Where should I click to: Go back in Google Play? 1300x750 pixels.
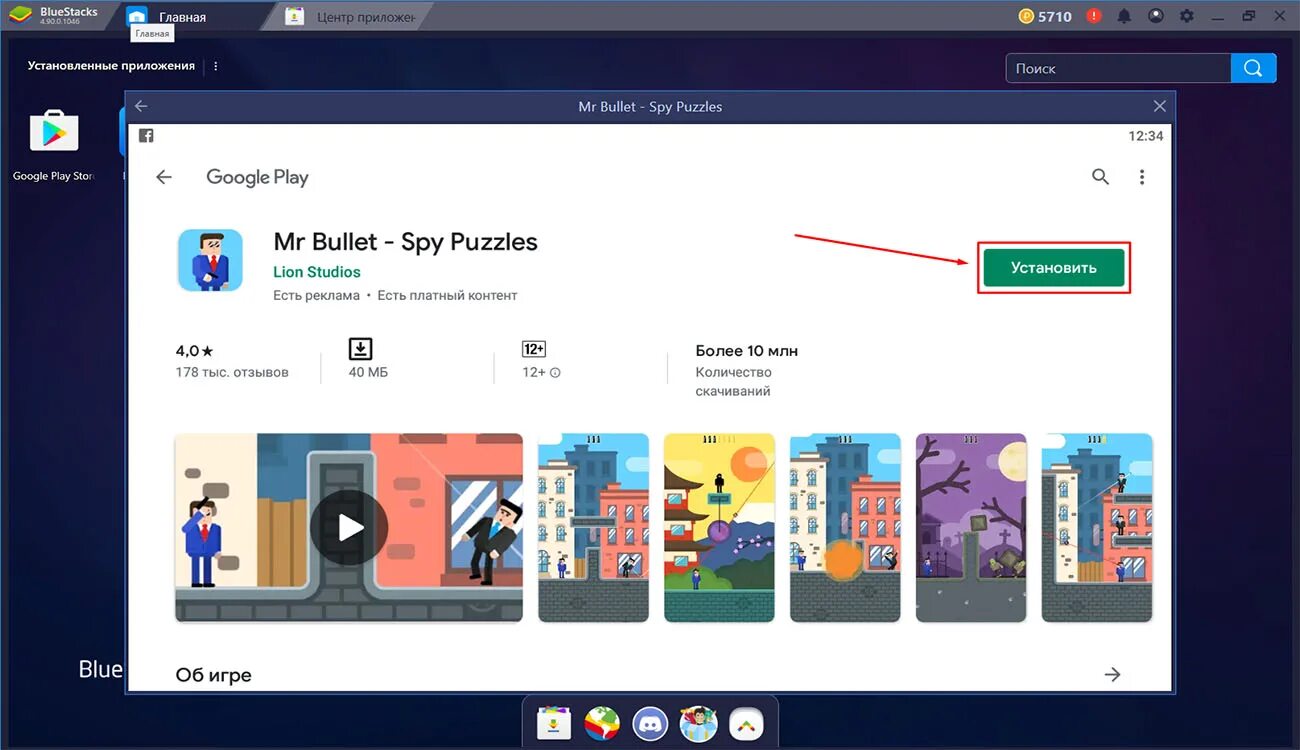point(164,177)
